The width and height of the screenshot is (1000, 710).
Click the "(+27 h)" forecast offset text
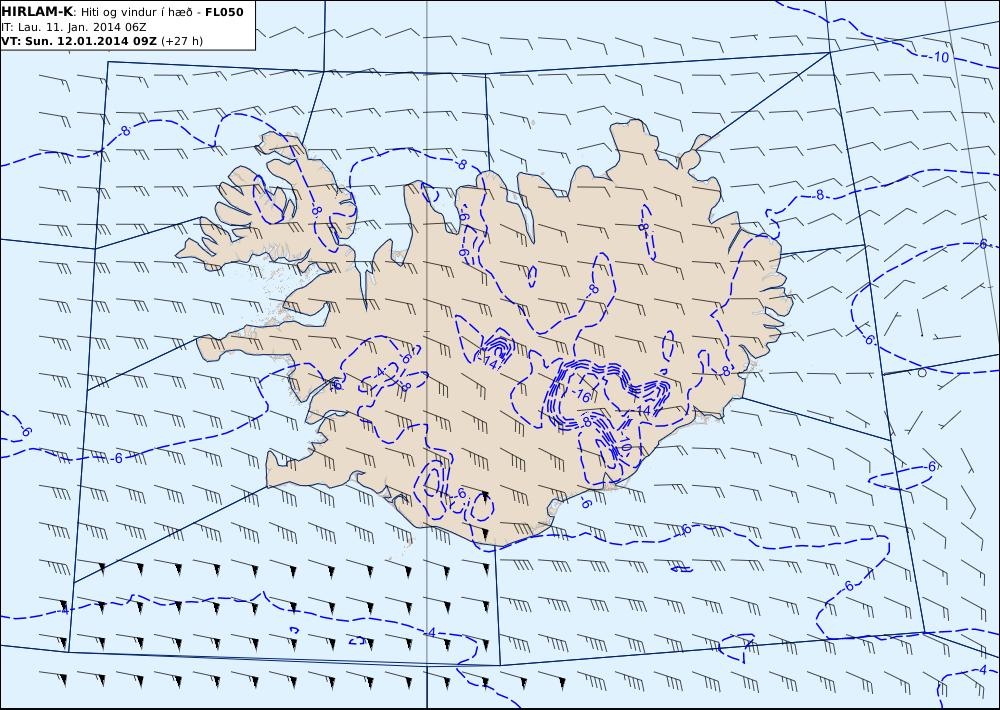pos(182,41)
